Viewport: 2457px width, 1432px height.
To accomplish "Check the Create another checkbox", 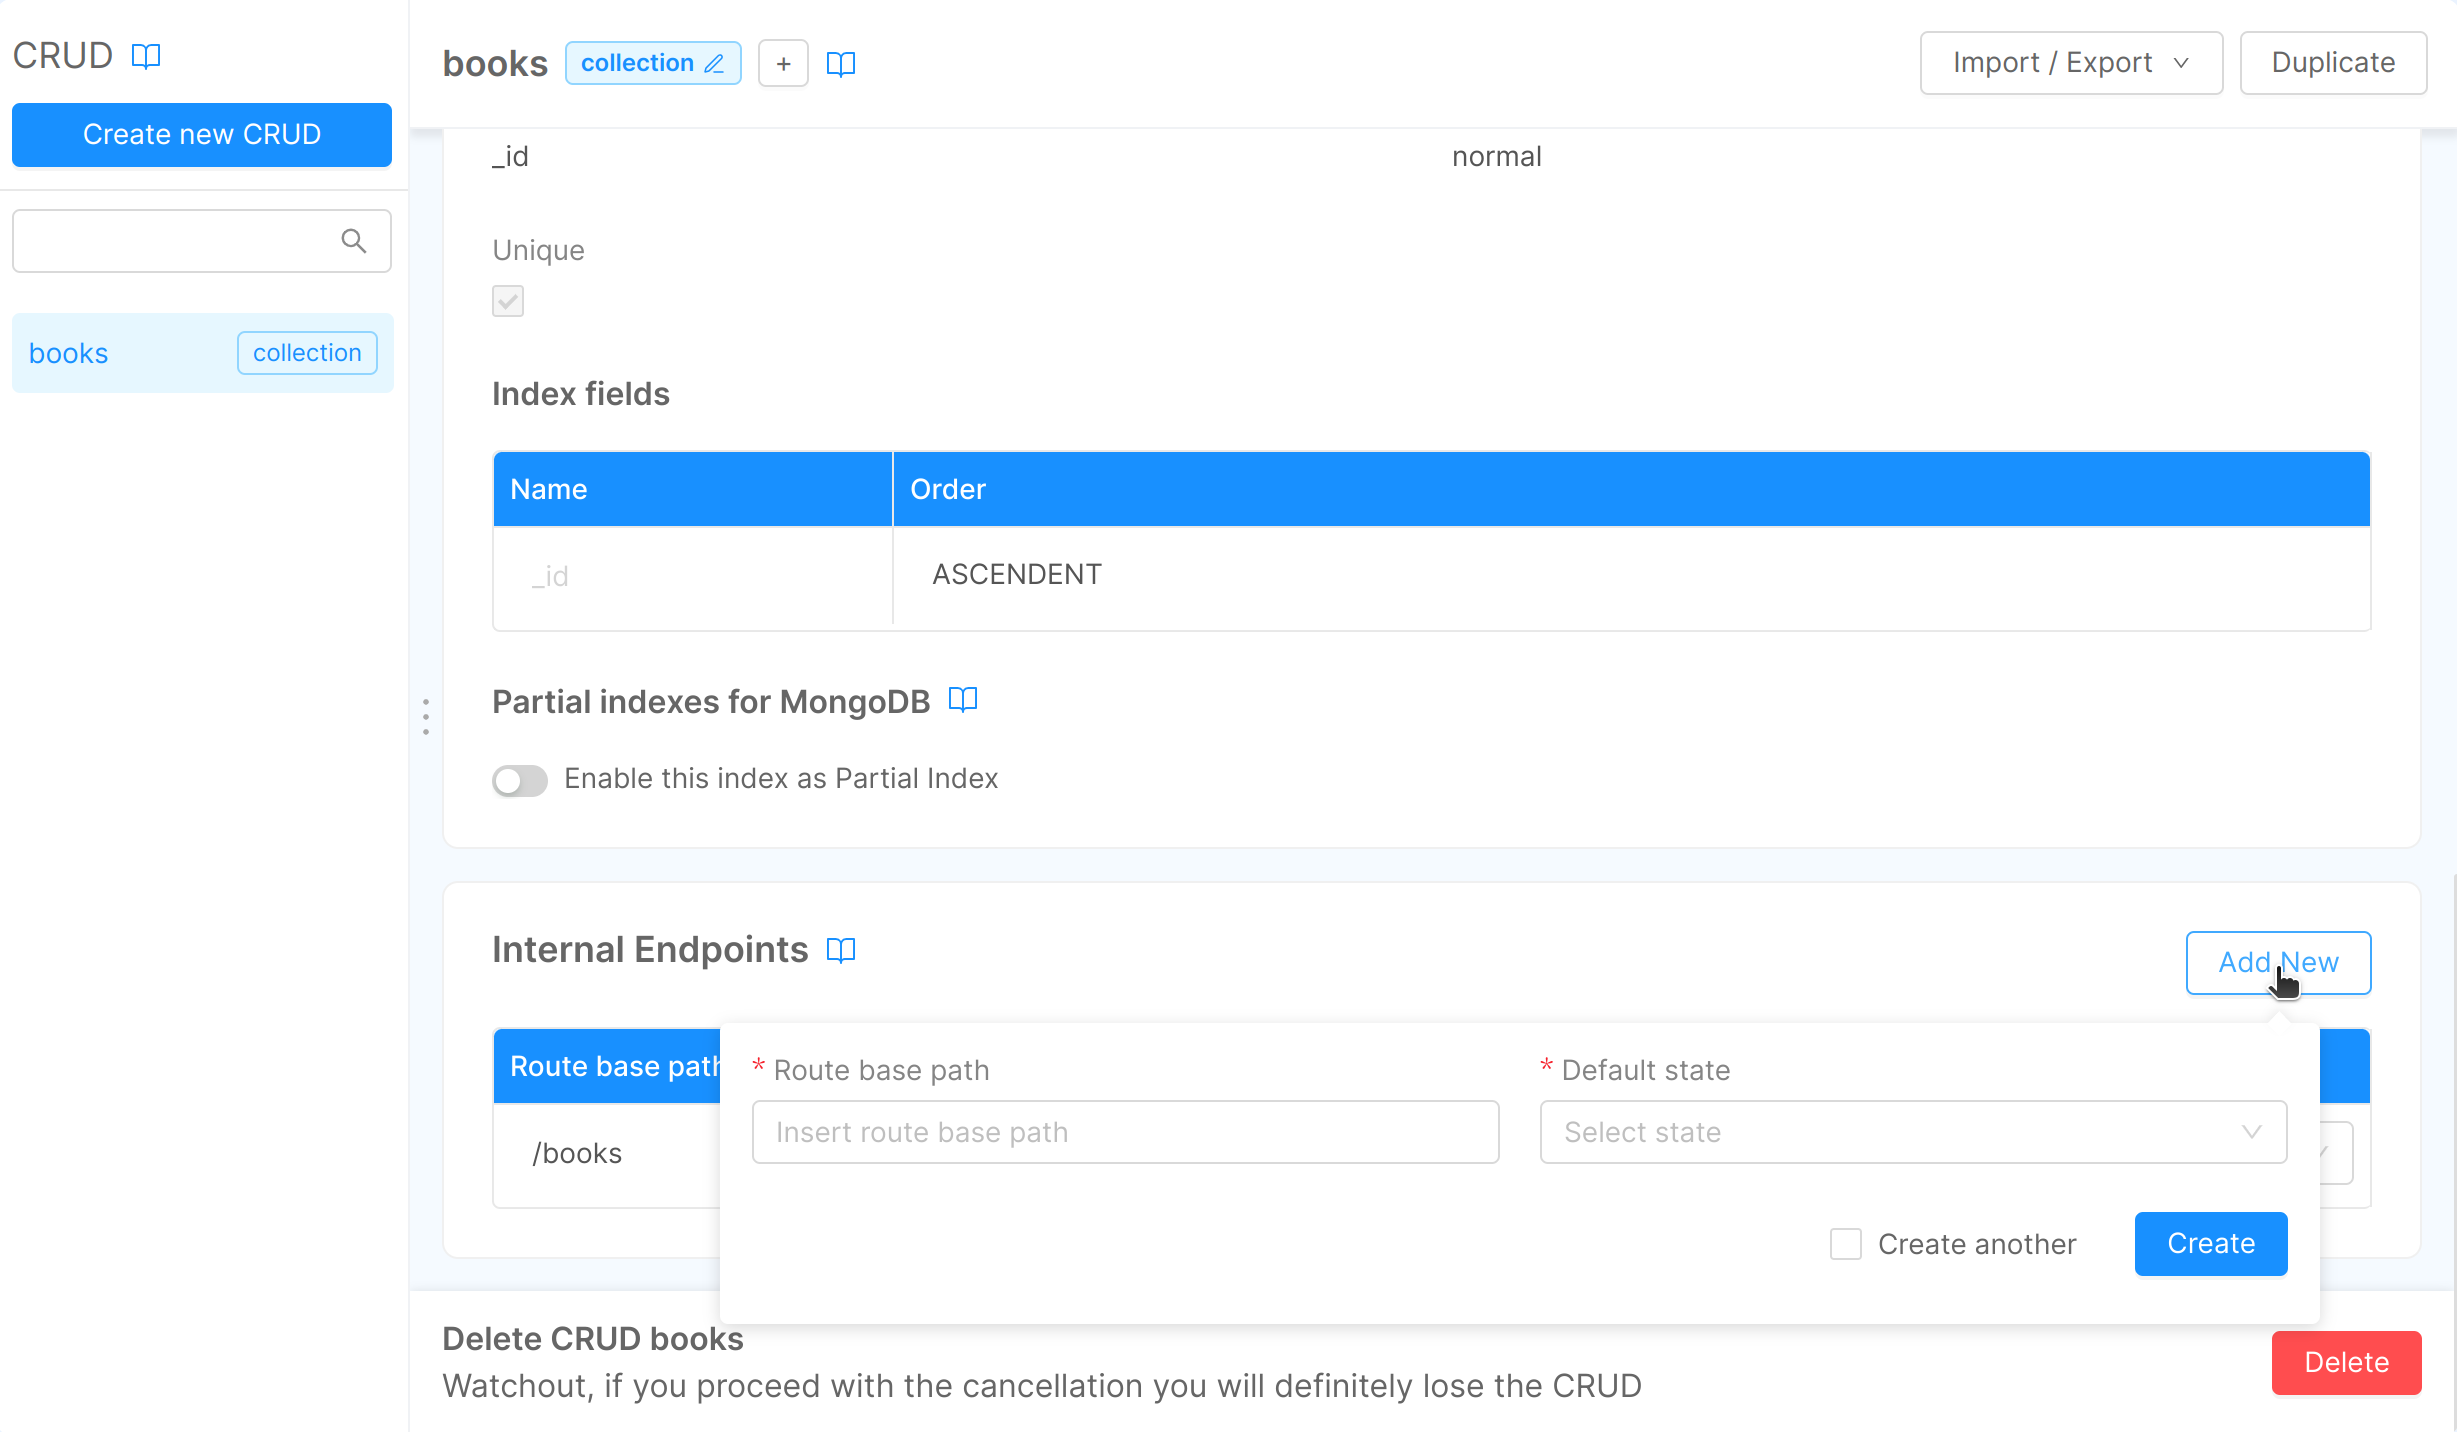I will click(1845, 1244).
